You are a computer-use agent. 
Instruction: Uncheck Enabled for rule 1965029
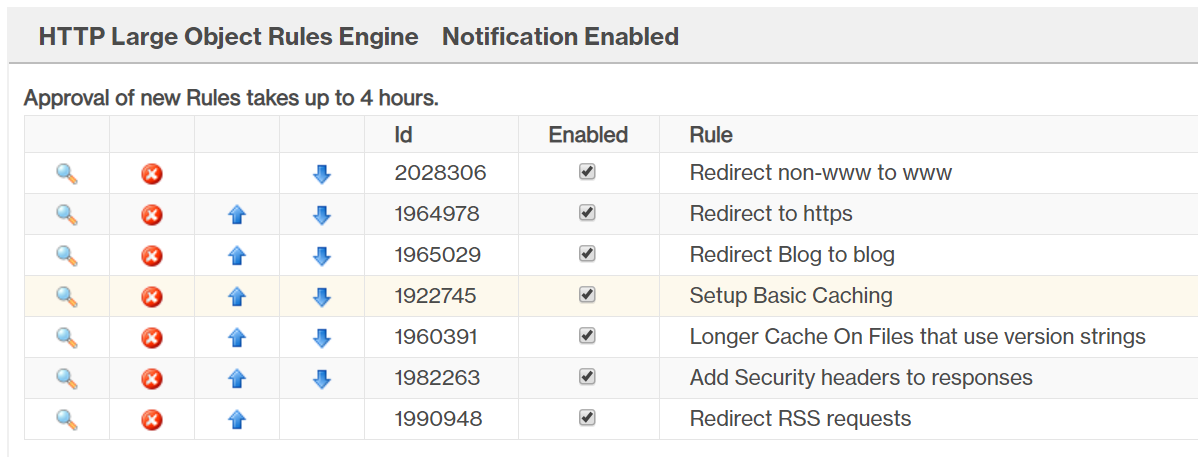[x=588, y=254]
